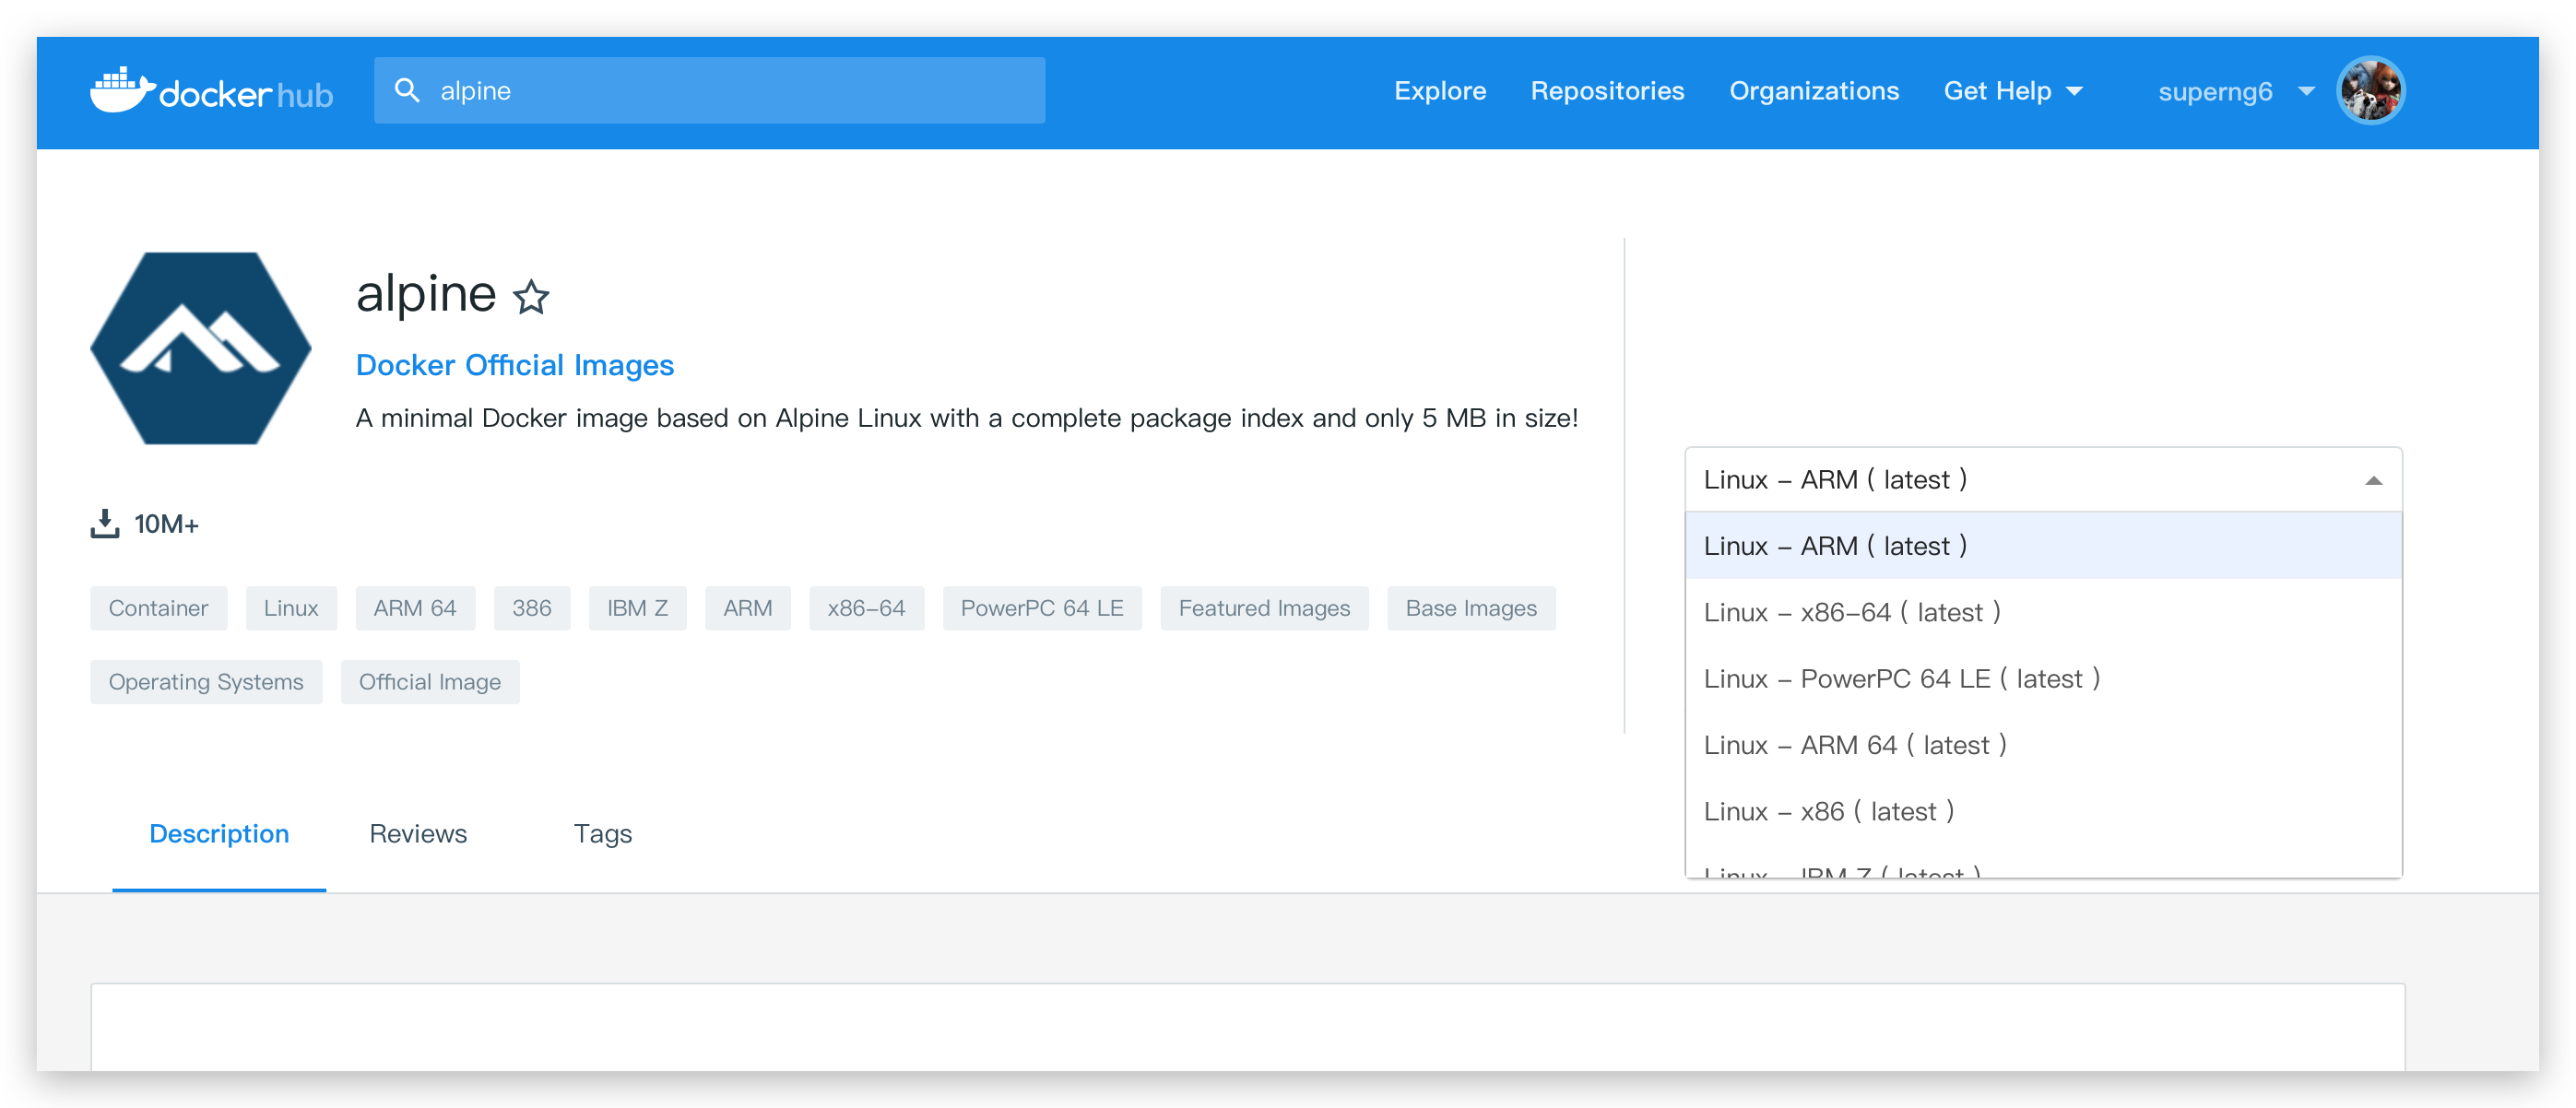Open the Docker Official Images link
Image resolution: width=2576 pixels, height=1108 pixels.
pos(515,365)
